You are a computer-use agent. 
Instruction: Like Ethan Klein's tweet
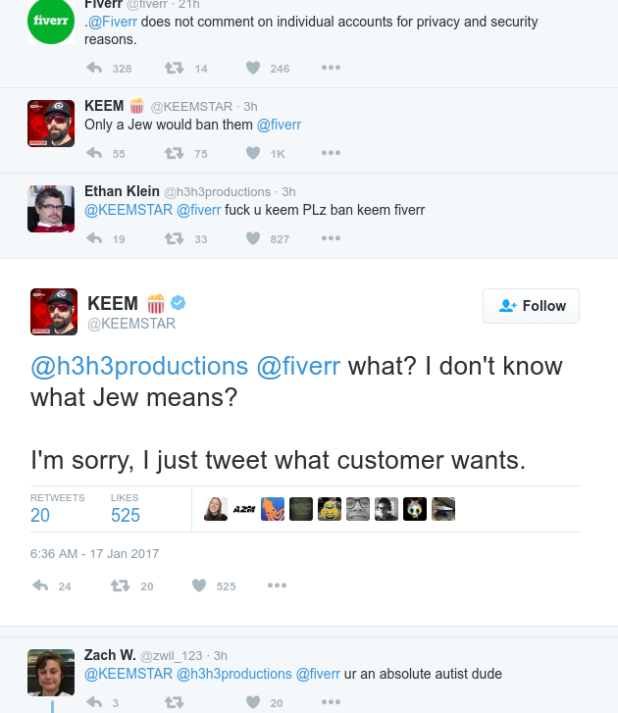pyautogui.click(x=253, y=238)
